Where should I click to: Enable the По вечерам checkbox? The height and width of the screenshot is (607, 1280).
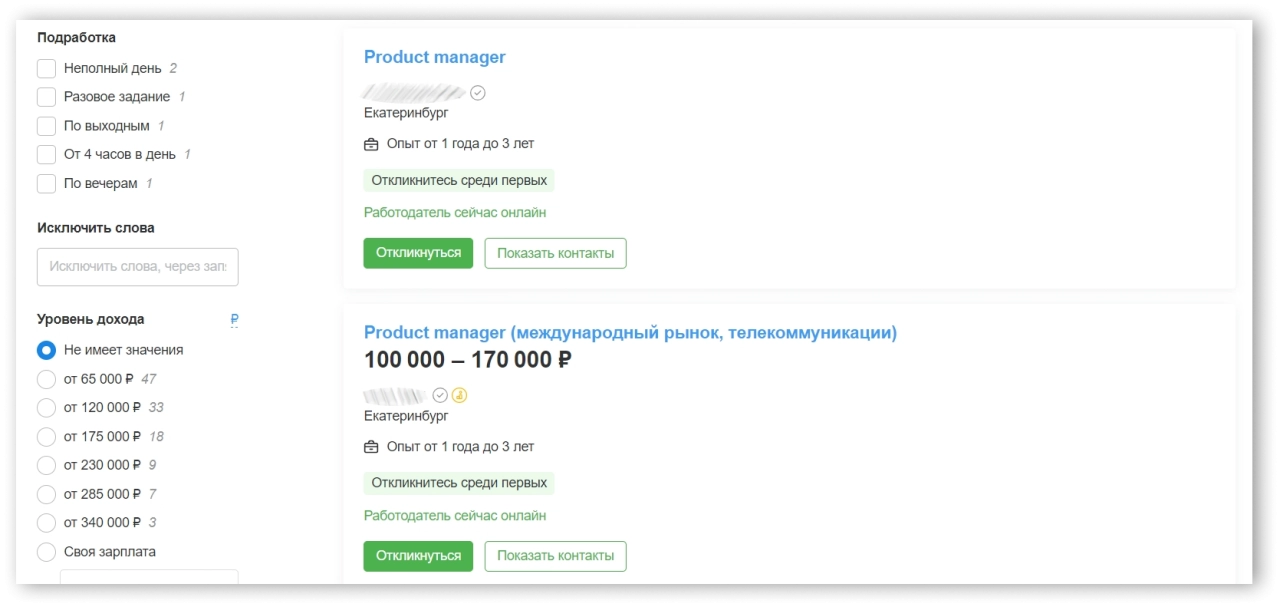coord(46,183)
